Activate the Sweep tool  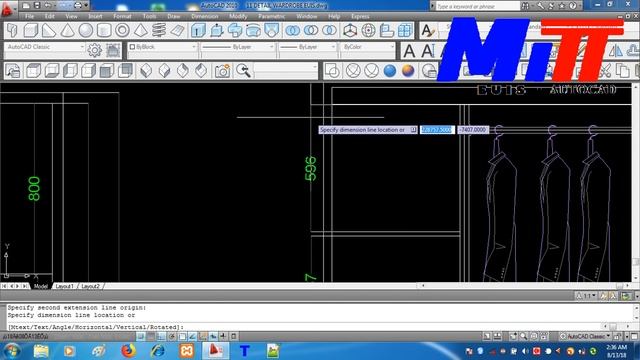click(x=235, y=31)
